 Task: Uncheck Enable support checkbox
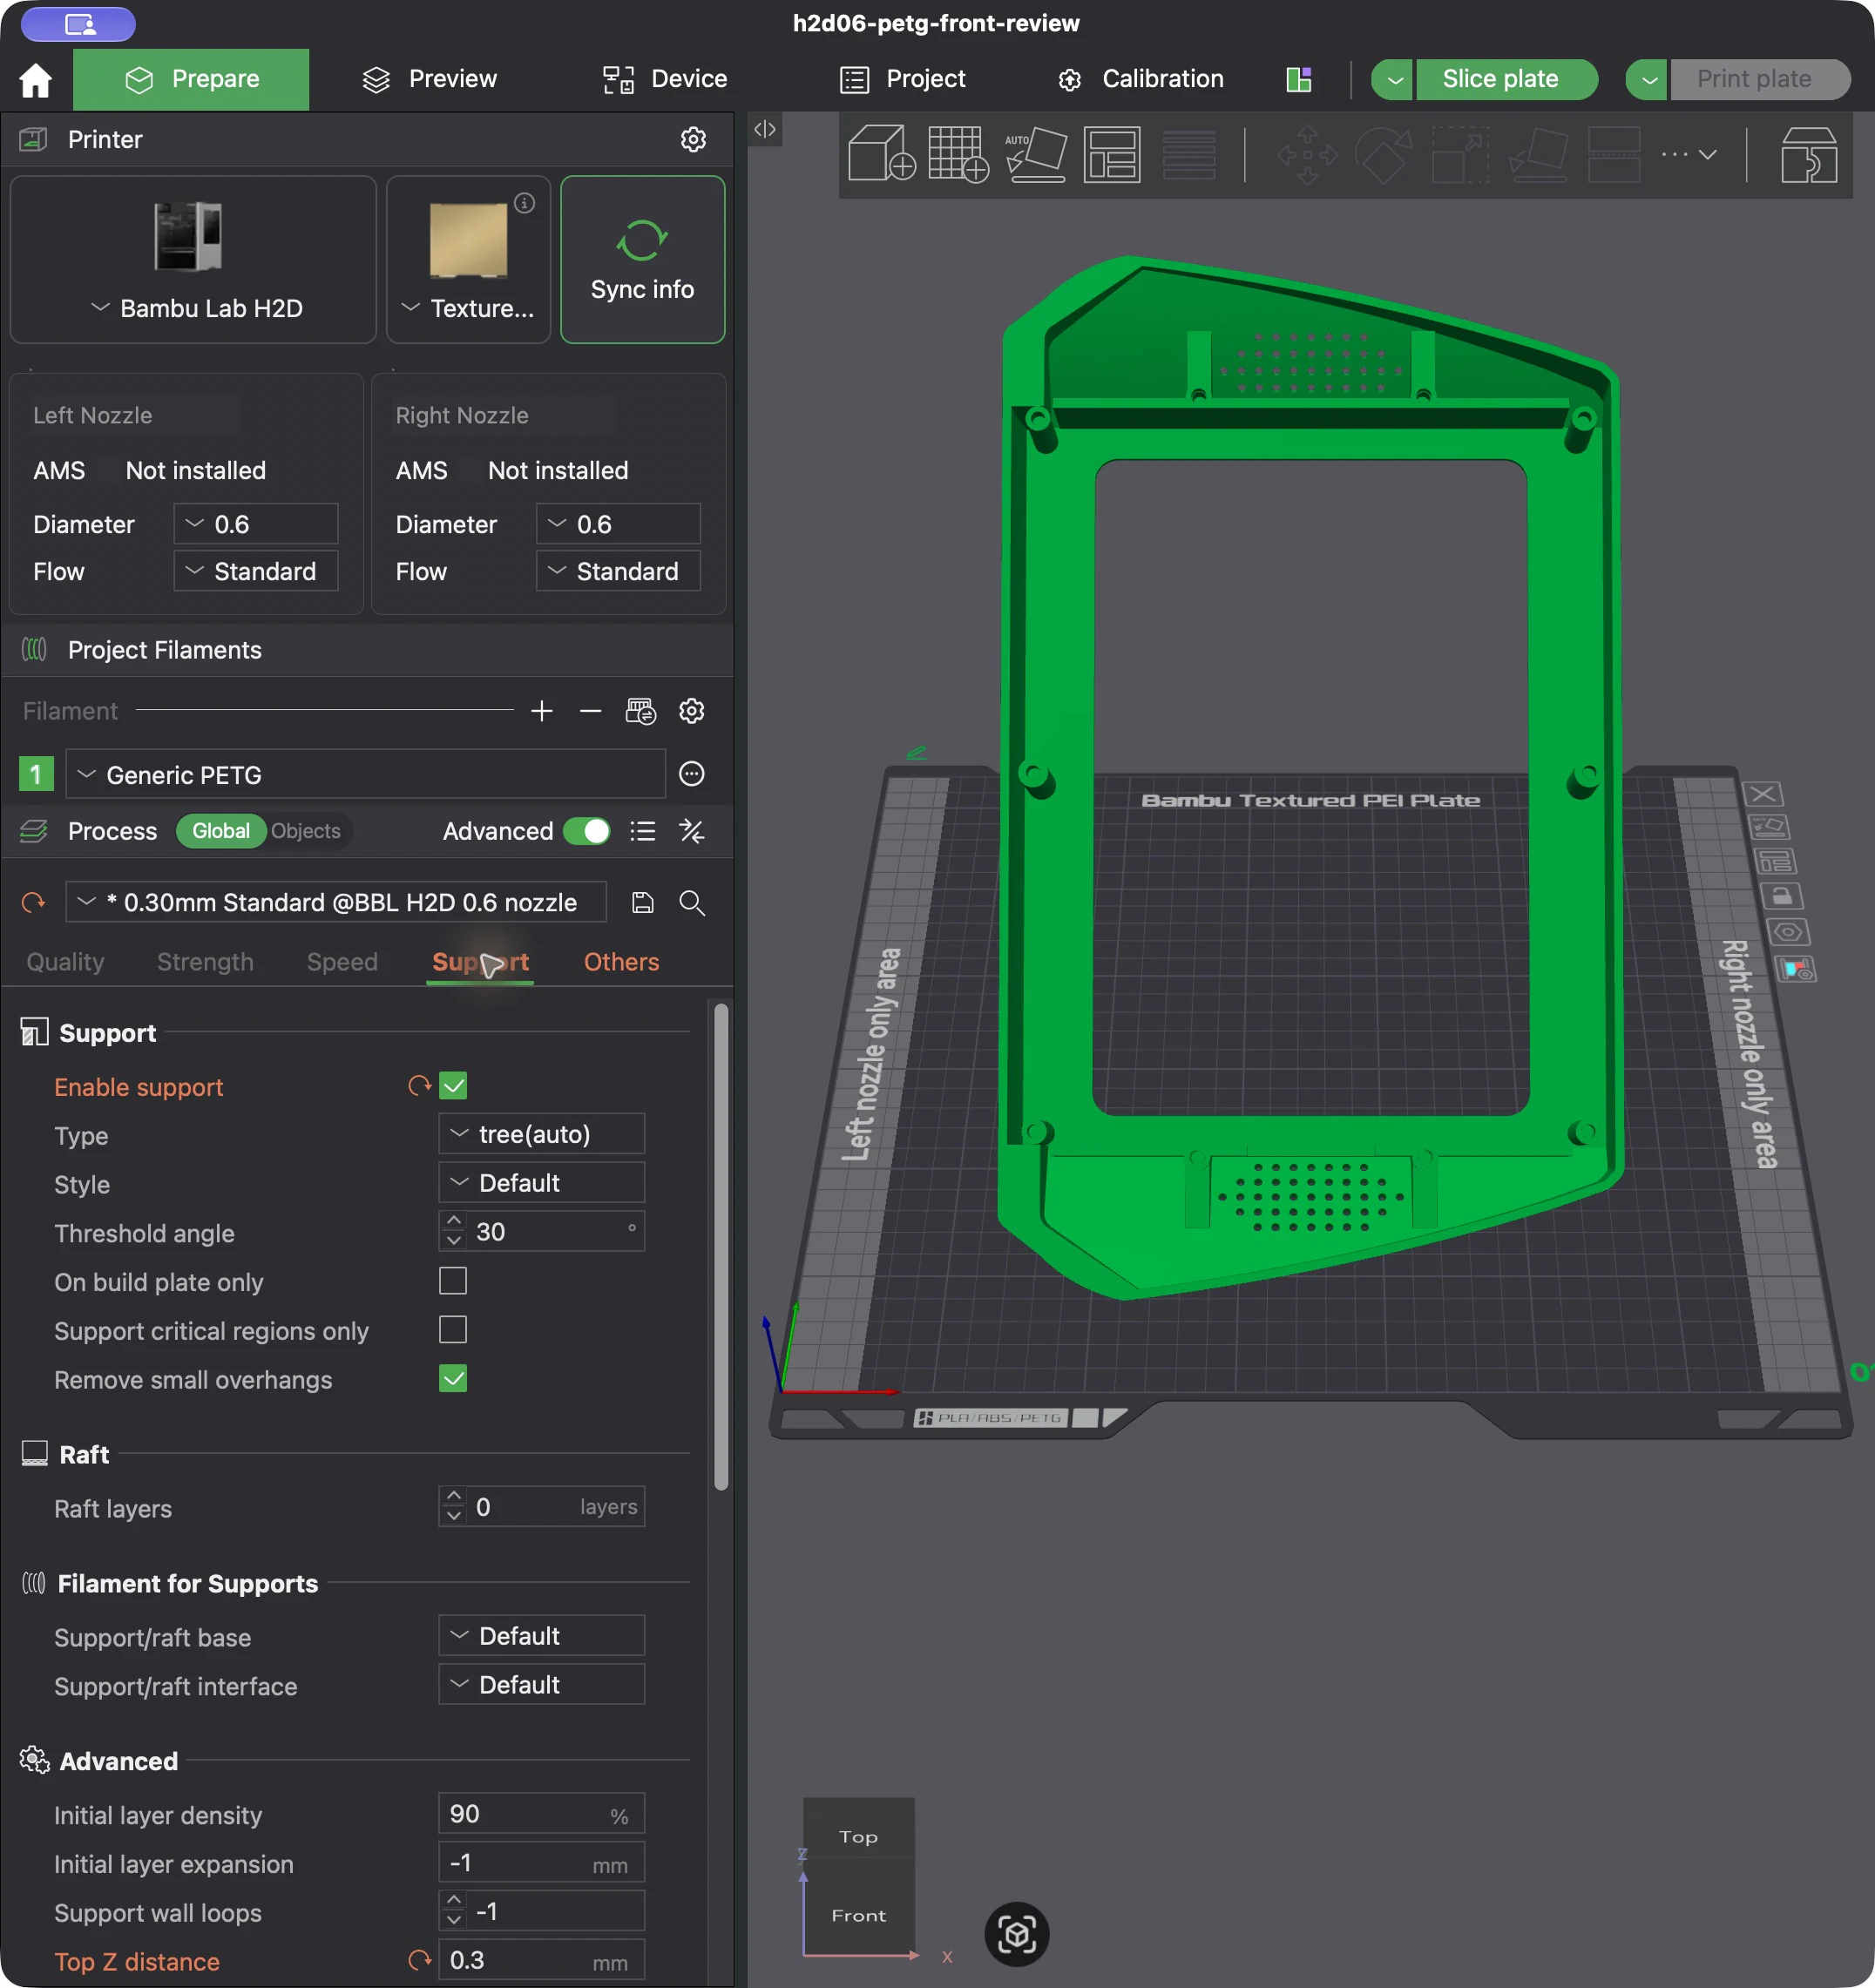coord(453,1086)
